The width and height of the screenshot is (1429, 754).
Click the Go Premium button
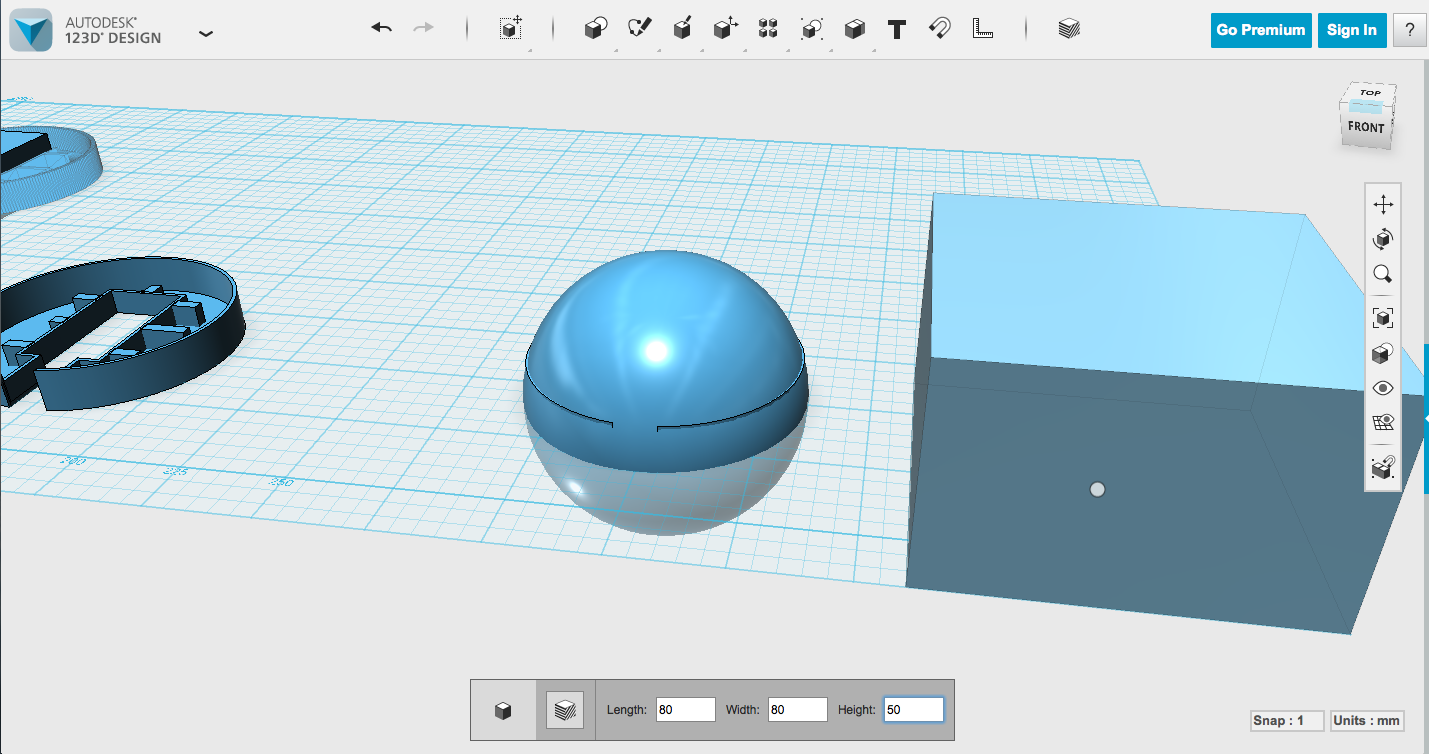click(x=1261, y=30)
